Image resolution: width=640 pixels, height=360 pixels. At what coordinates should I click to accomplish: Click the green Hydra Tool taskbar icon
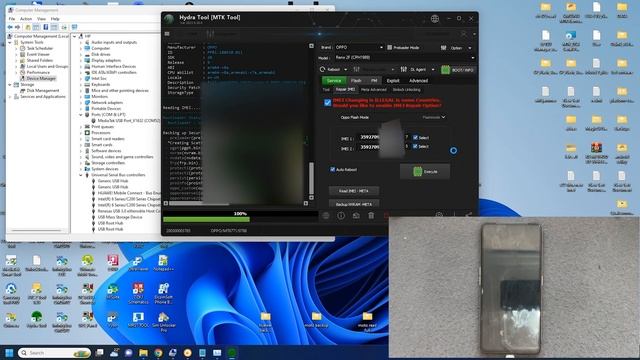point(232,352)
